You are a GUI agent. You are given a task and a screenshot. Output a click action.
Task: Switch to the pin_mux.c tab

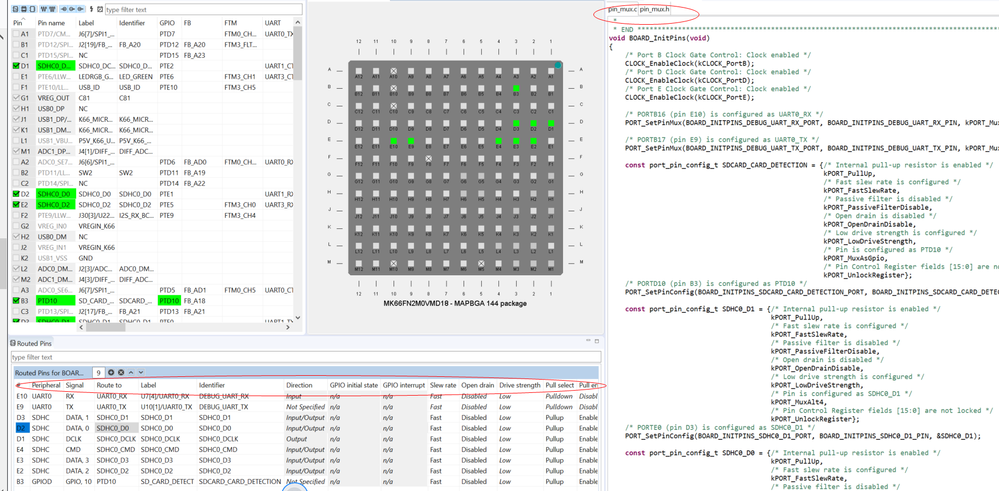[621, 10]
